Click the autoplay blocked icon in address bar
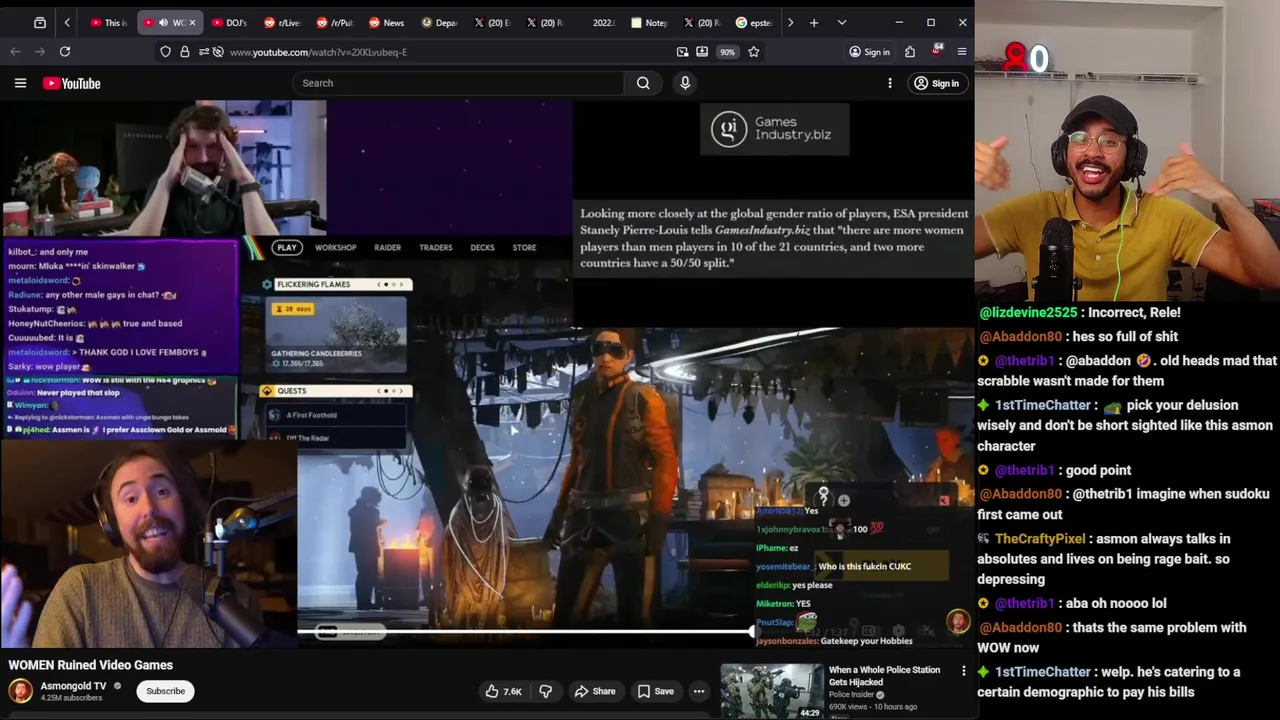Screen dimensions: 1280x720 [218, 52]
